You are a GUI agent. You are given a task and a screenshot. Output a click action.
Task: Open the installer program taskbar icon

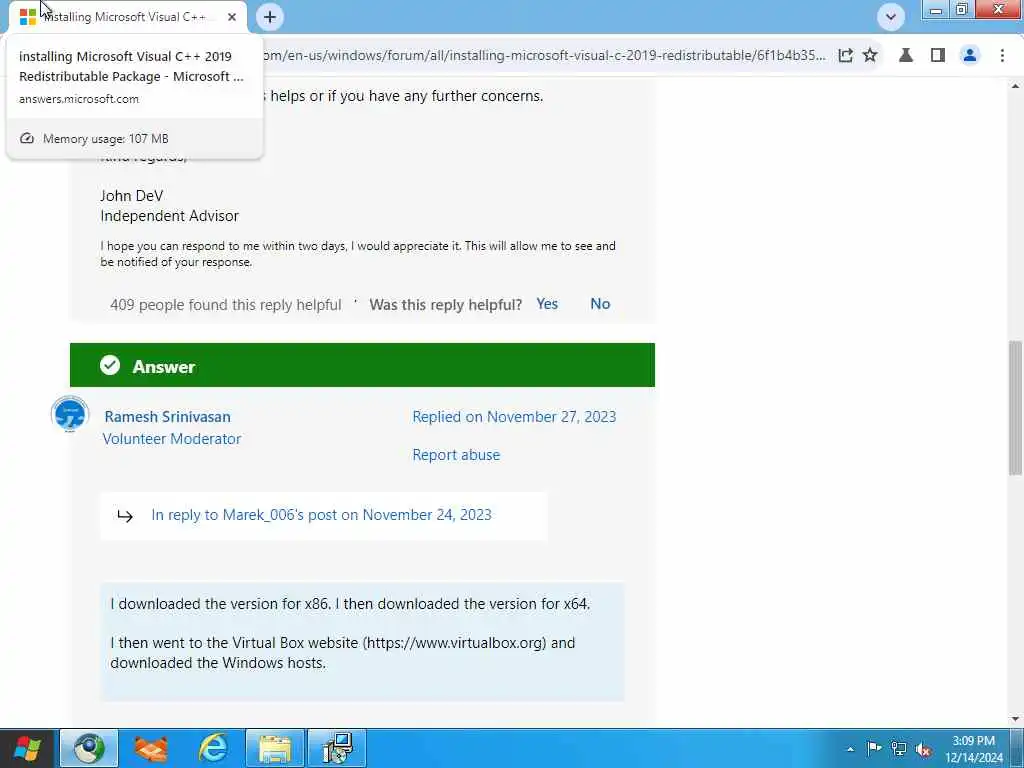(x=337, y=748)
